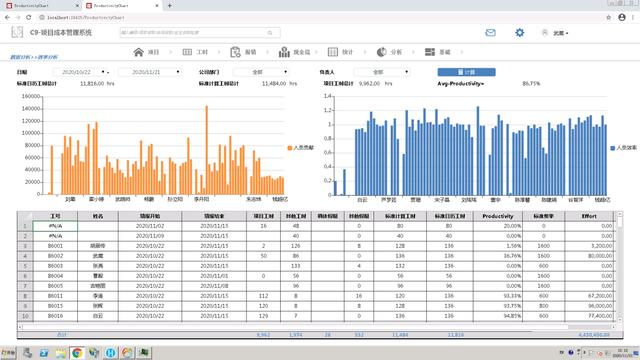Open a new browser tab with plus

(x=169, y=6)
